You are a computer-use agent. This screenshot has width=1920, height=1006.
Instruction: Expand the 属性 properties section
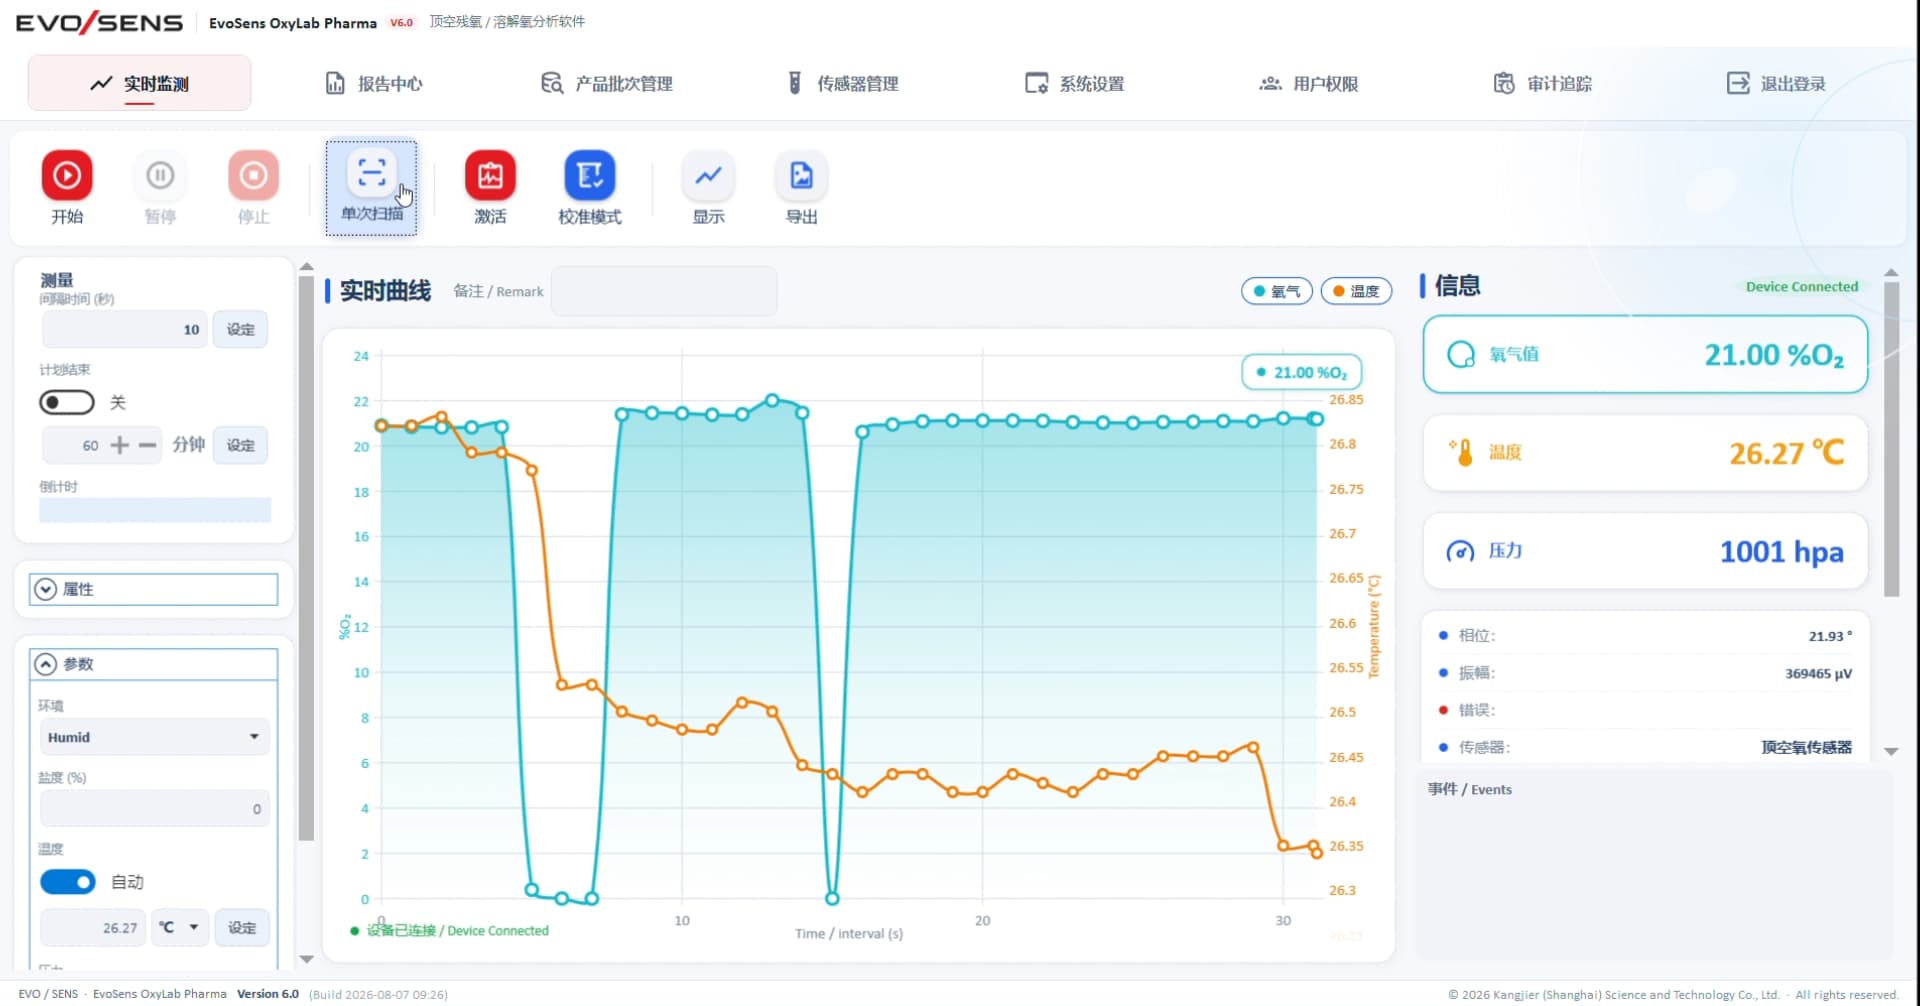153,589
